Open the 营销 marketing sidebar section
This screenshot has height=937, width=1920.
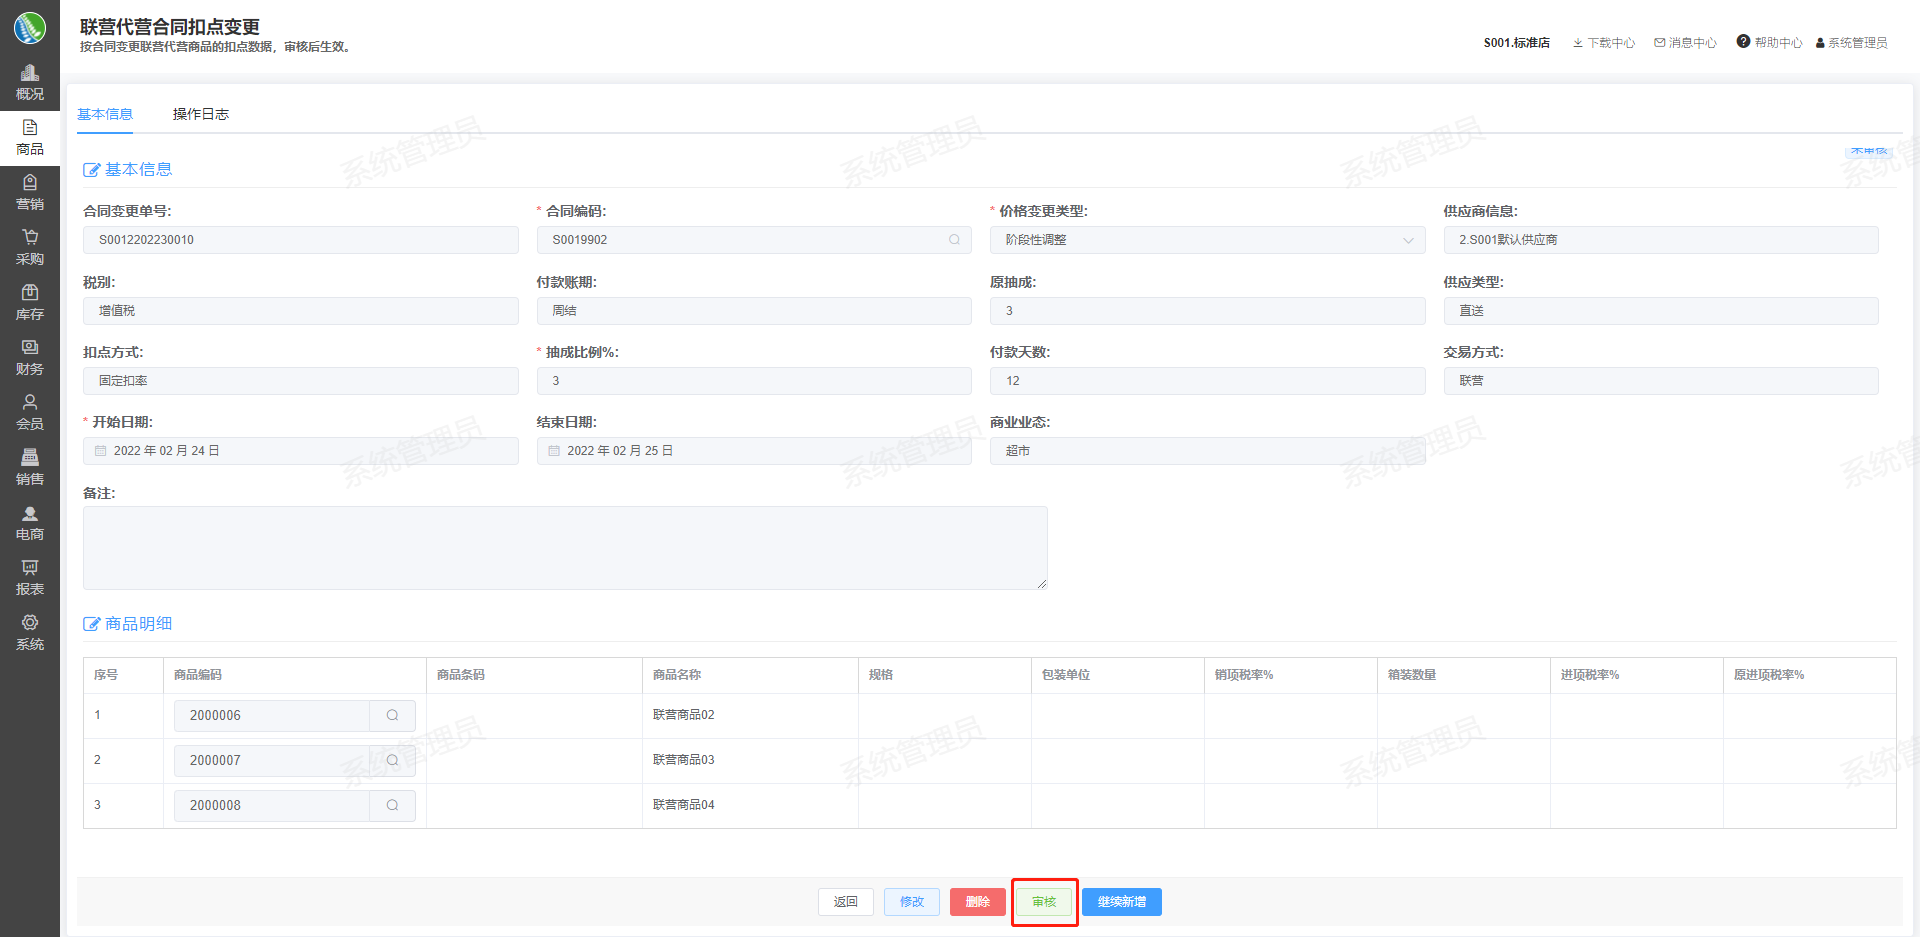pos(30,193)
